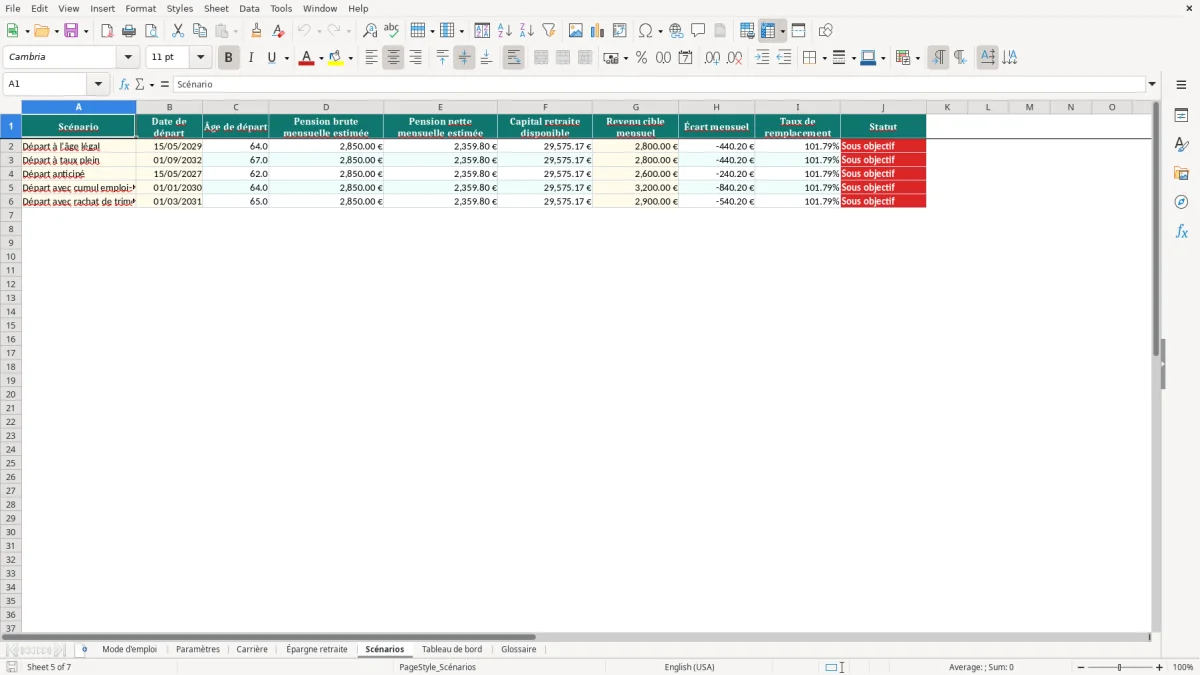The image size is (1200, 675).
Task: Sort ascending A to Z
Action: [505, 31]
